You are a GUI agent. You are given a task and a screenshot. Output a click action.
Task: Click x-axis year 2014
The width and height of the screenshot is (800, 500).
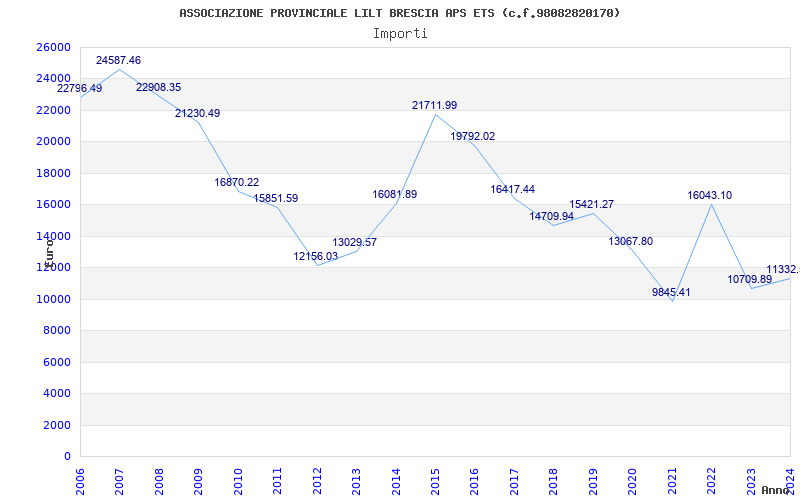pyautogui.click(x=395, y=482)
